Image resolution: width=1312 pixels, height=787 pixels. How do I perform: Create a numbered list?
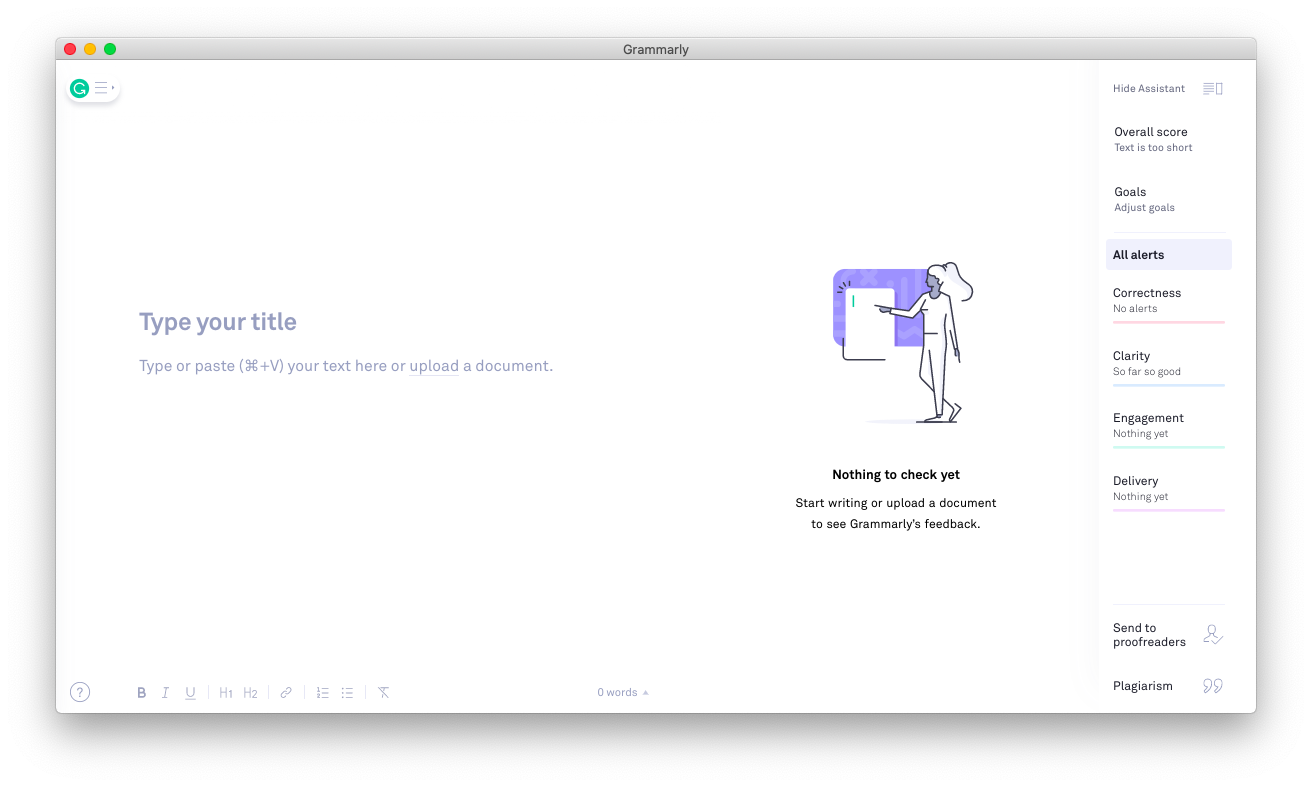click(x=323, y=692)
